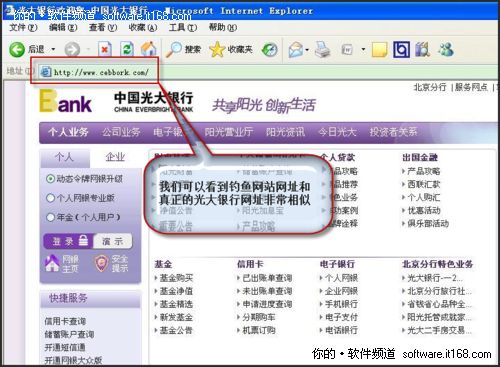This screenshot has width=500, height=367.
Task: Open 个人网银 link under 电子银行
Action: (341, 278)
